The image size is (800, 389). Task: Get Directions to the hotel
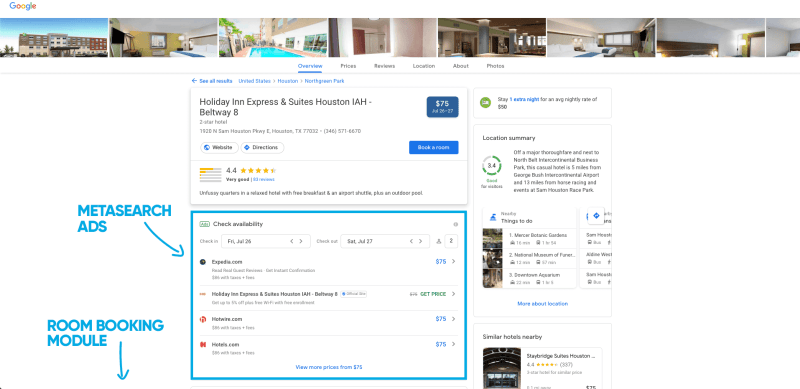pyautogui.click(x=262, y=148)
